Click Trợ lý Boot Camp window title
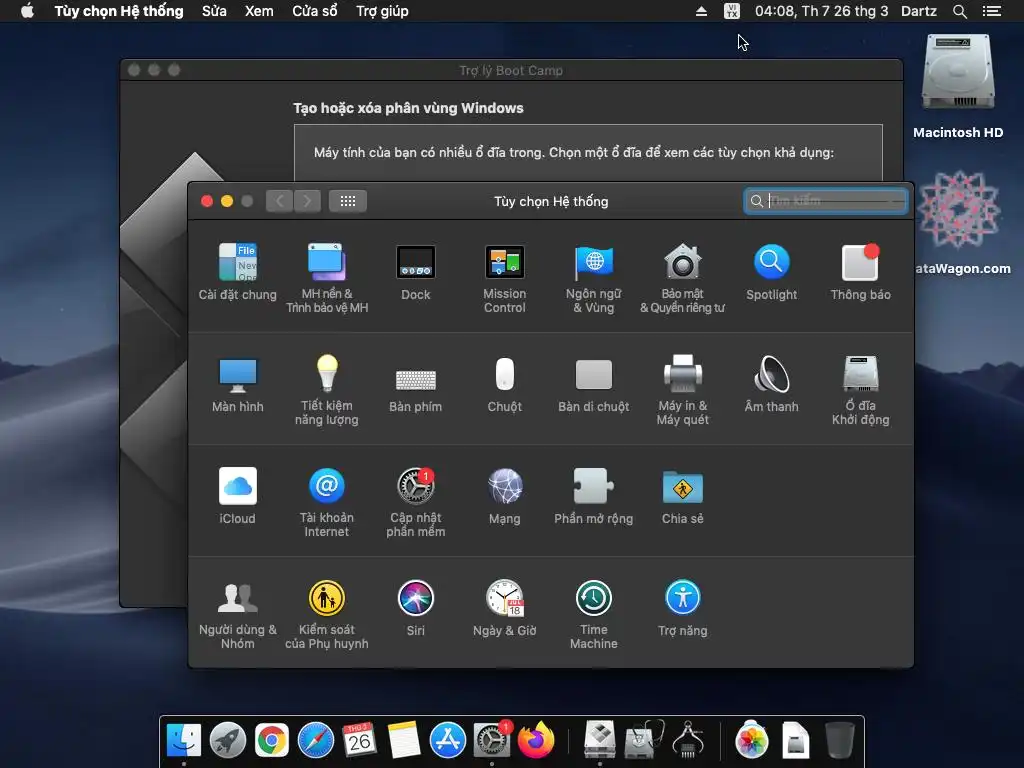This screenshot has height=768, width=1024. 511,71
